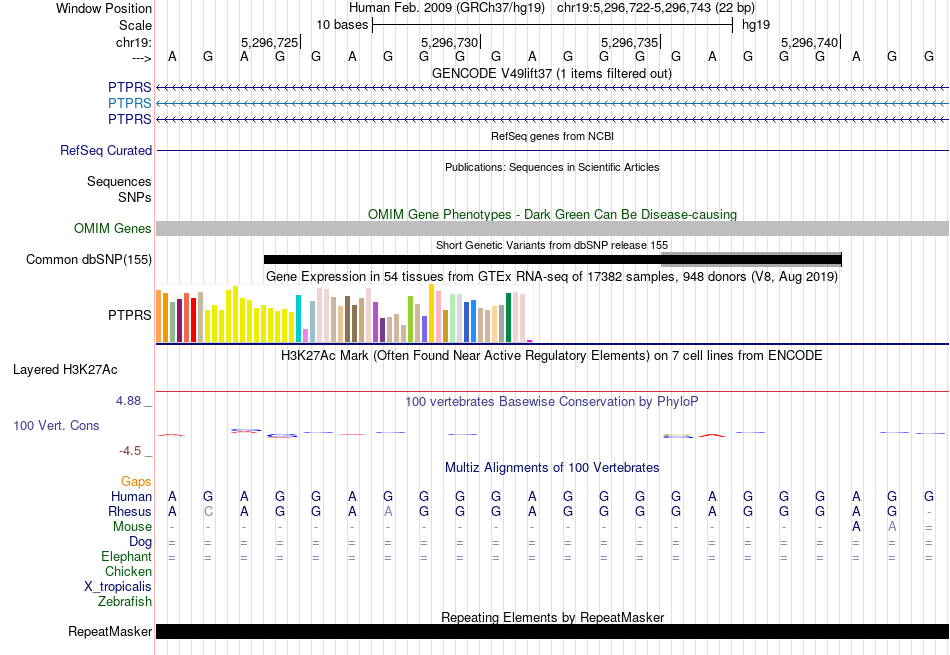Click the gray OMIM Genes bar

click(552, 229)
